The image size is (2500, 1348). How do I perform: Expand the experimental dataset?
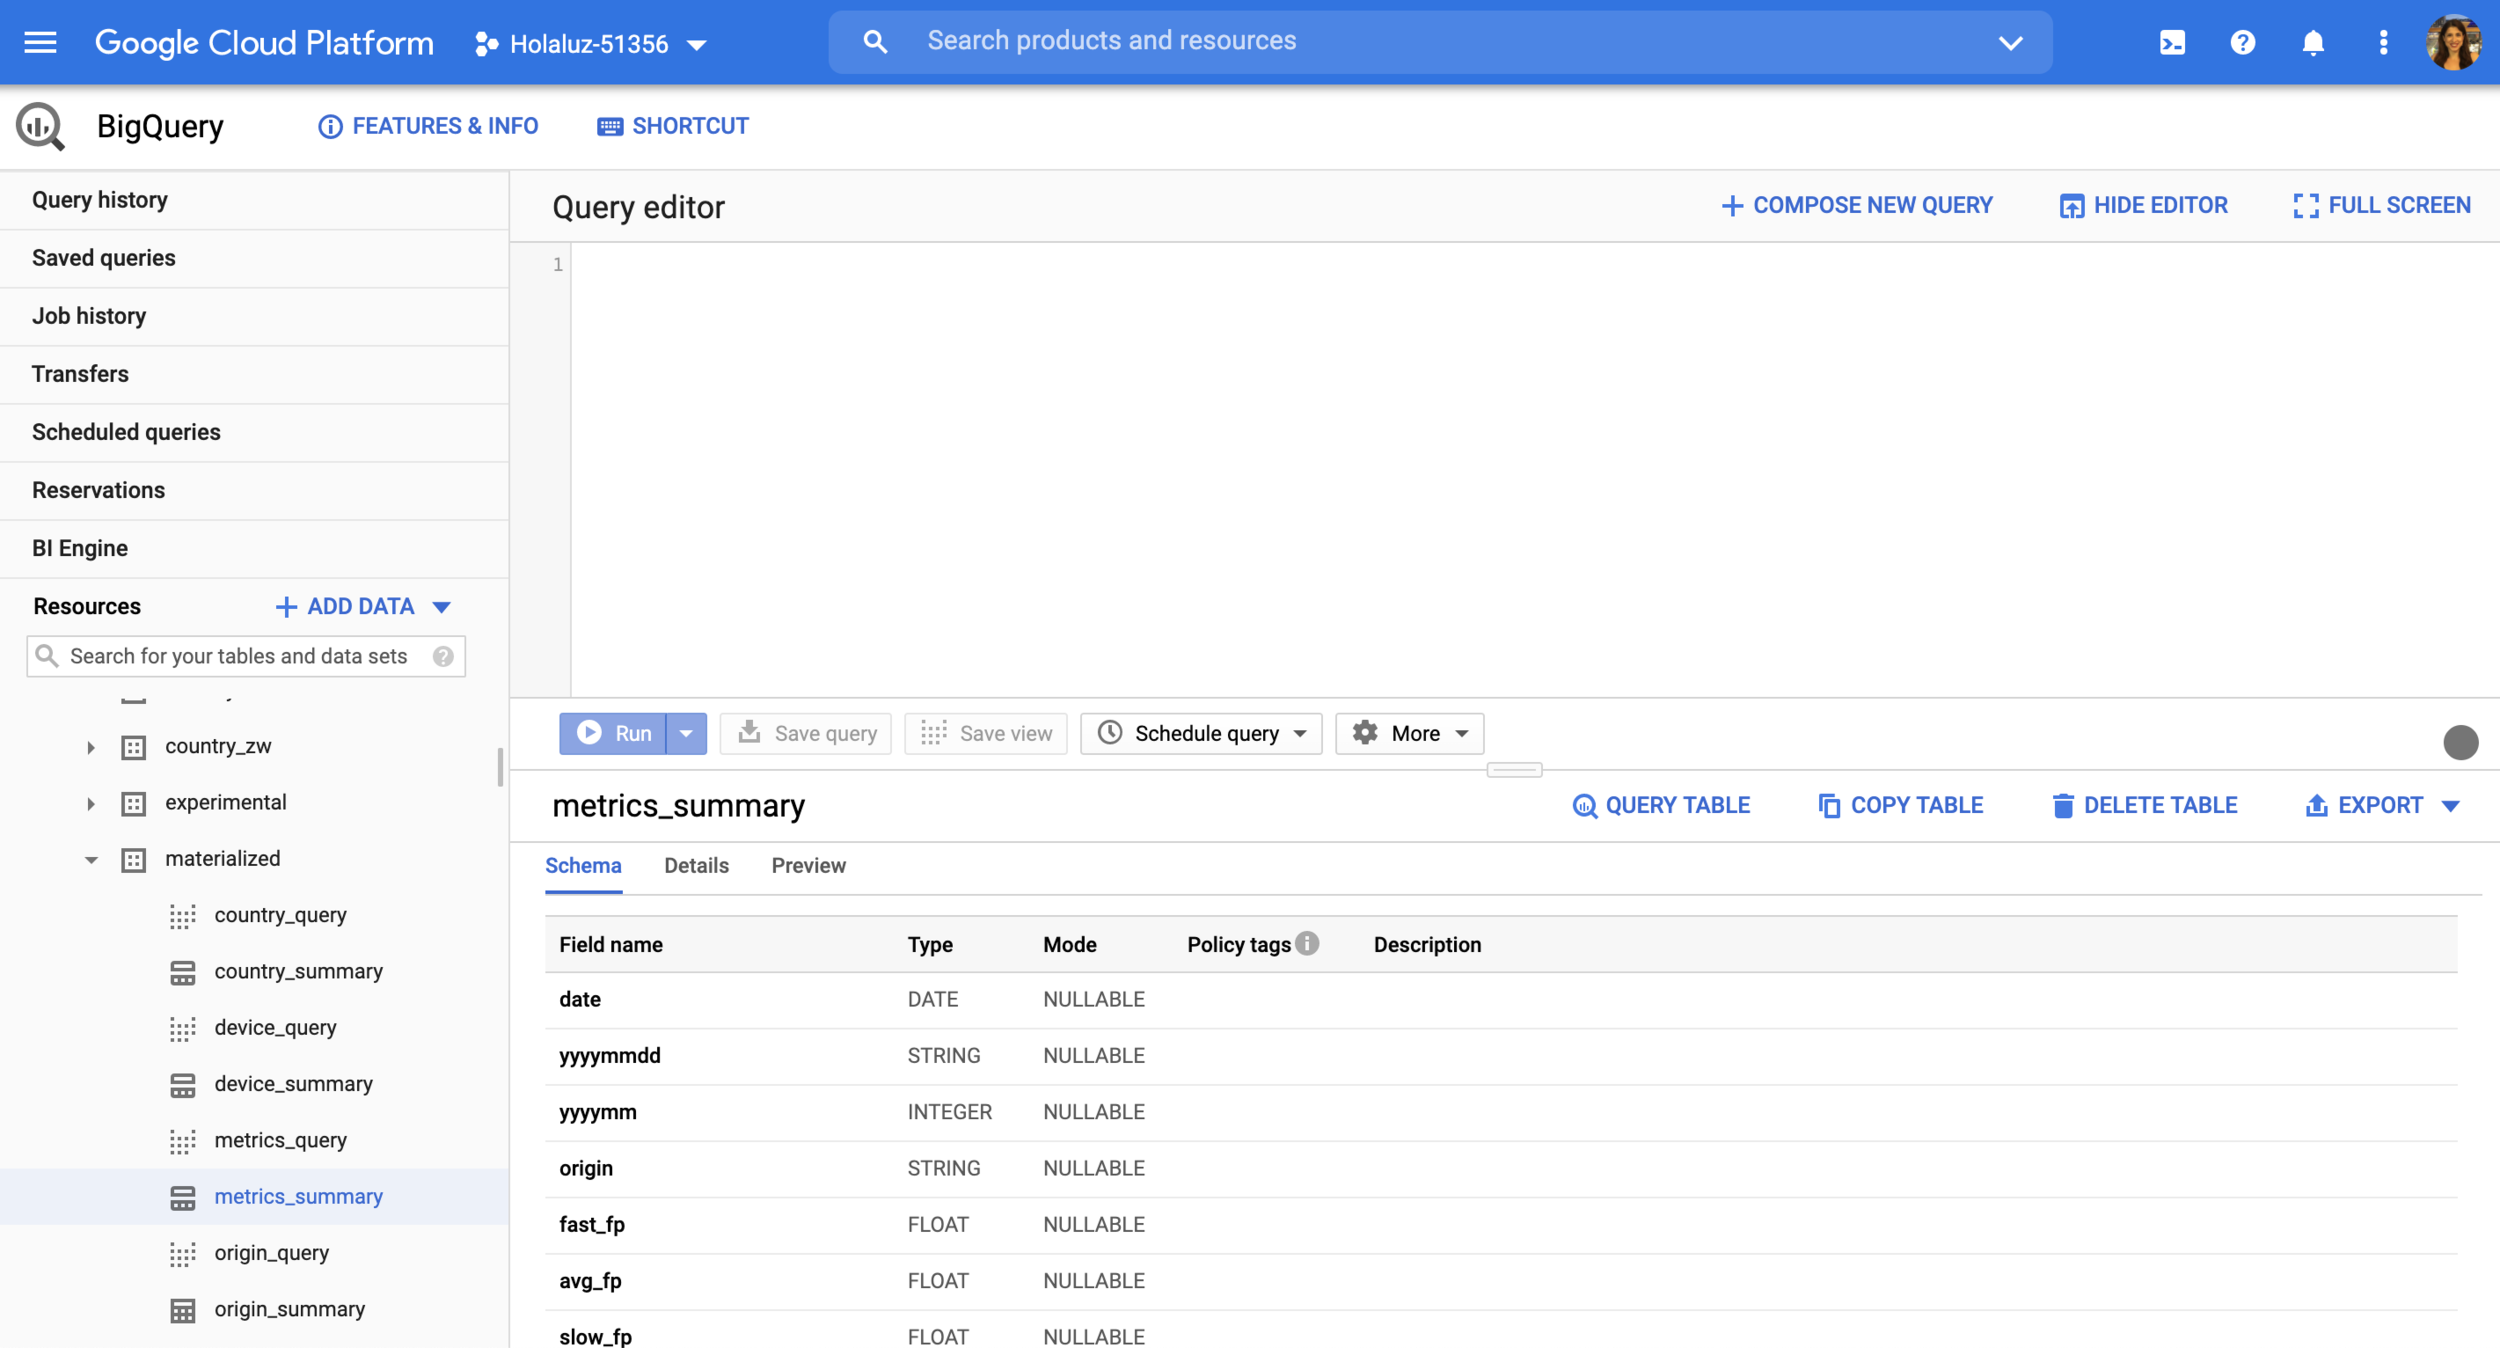coord(91,803)
